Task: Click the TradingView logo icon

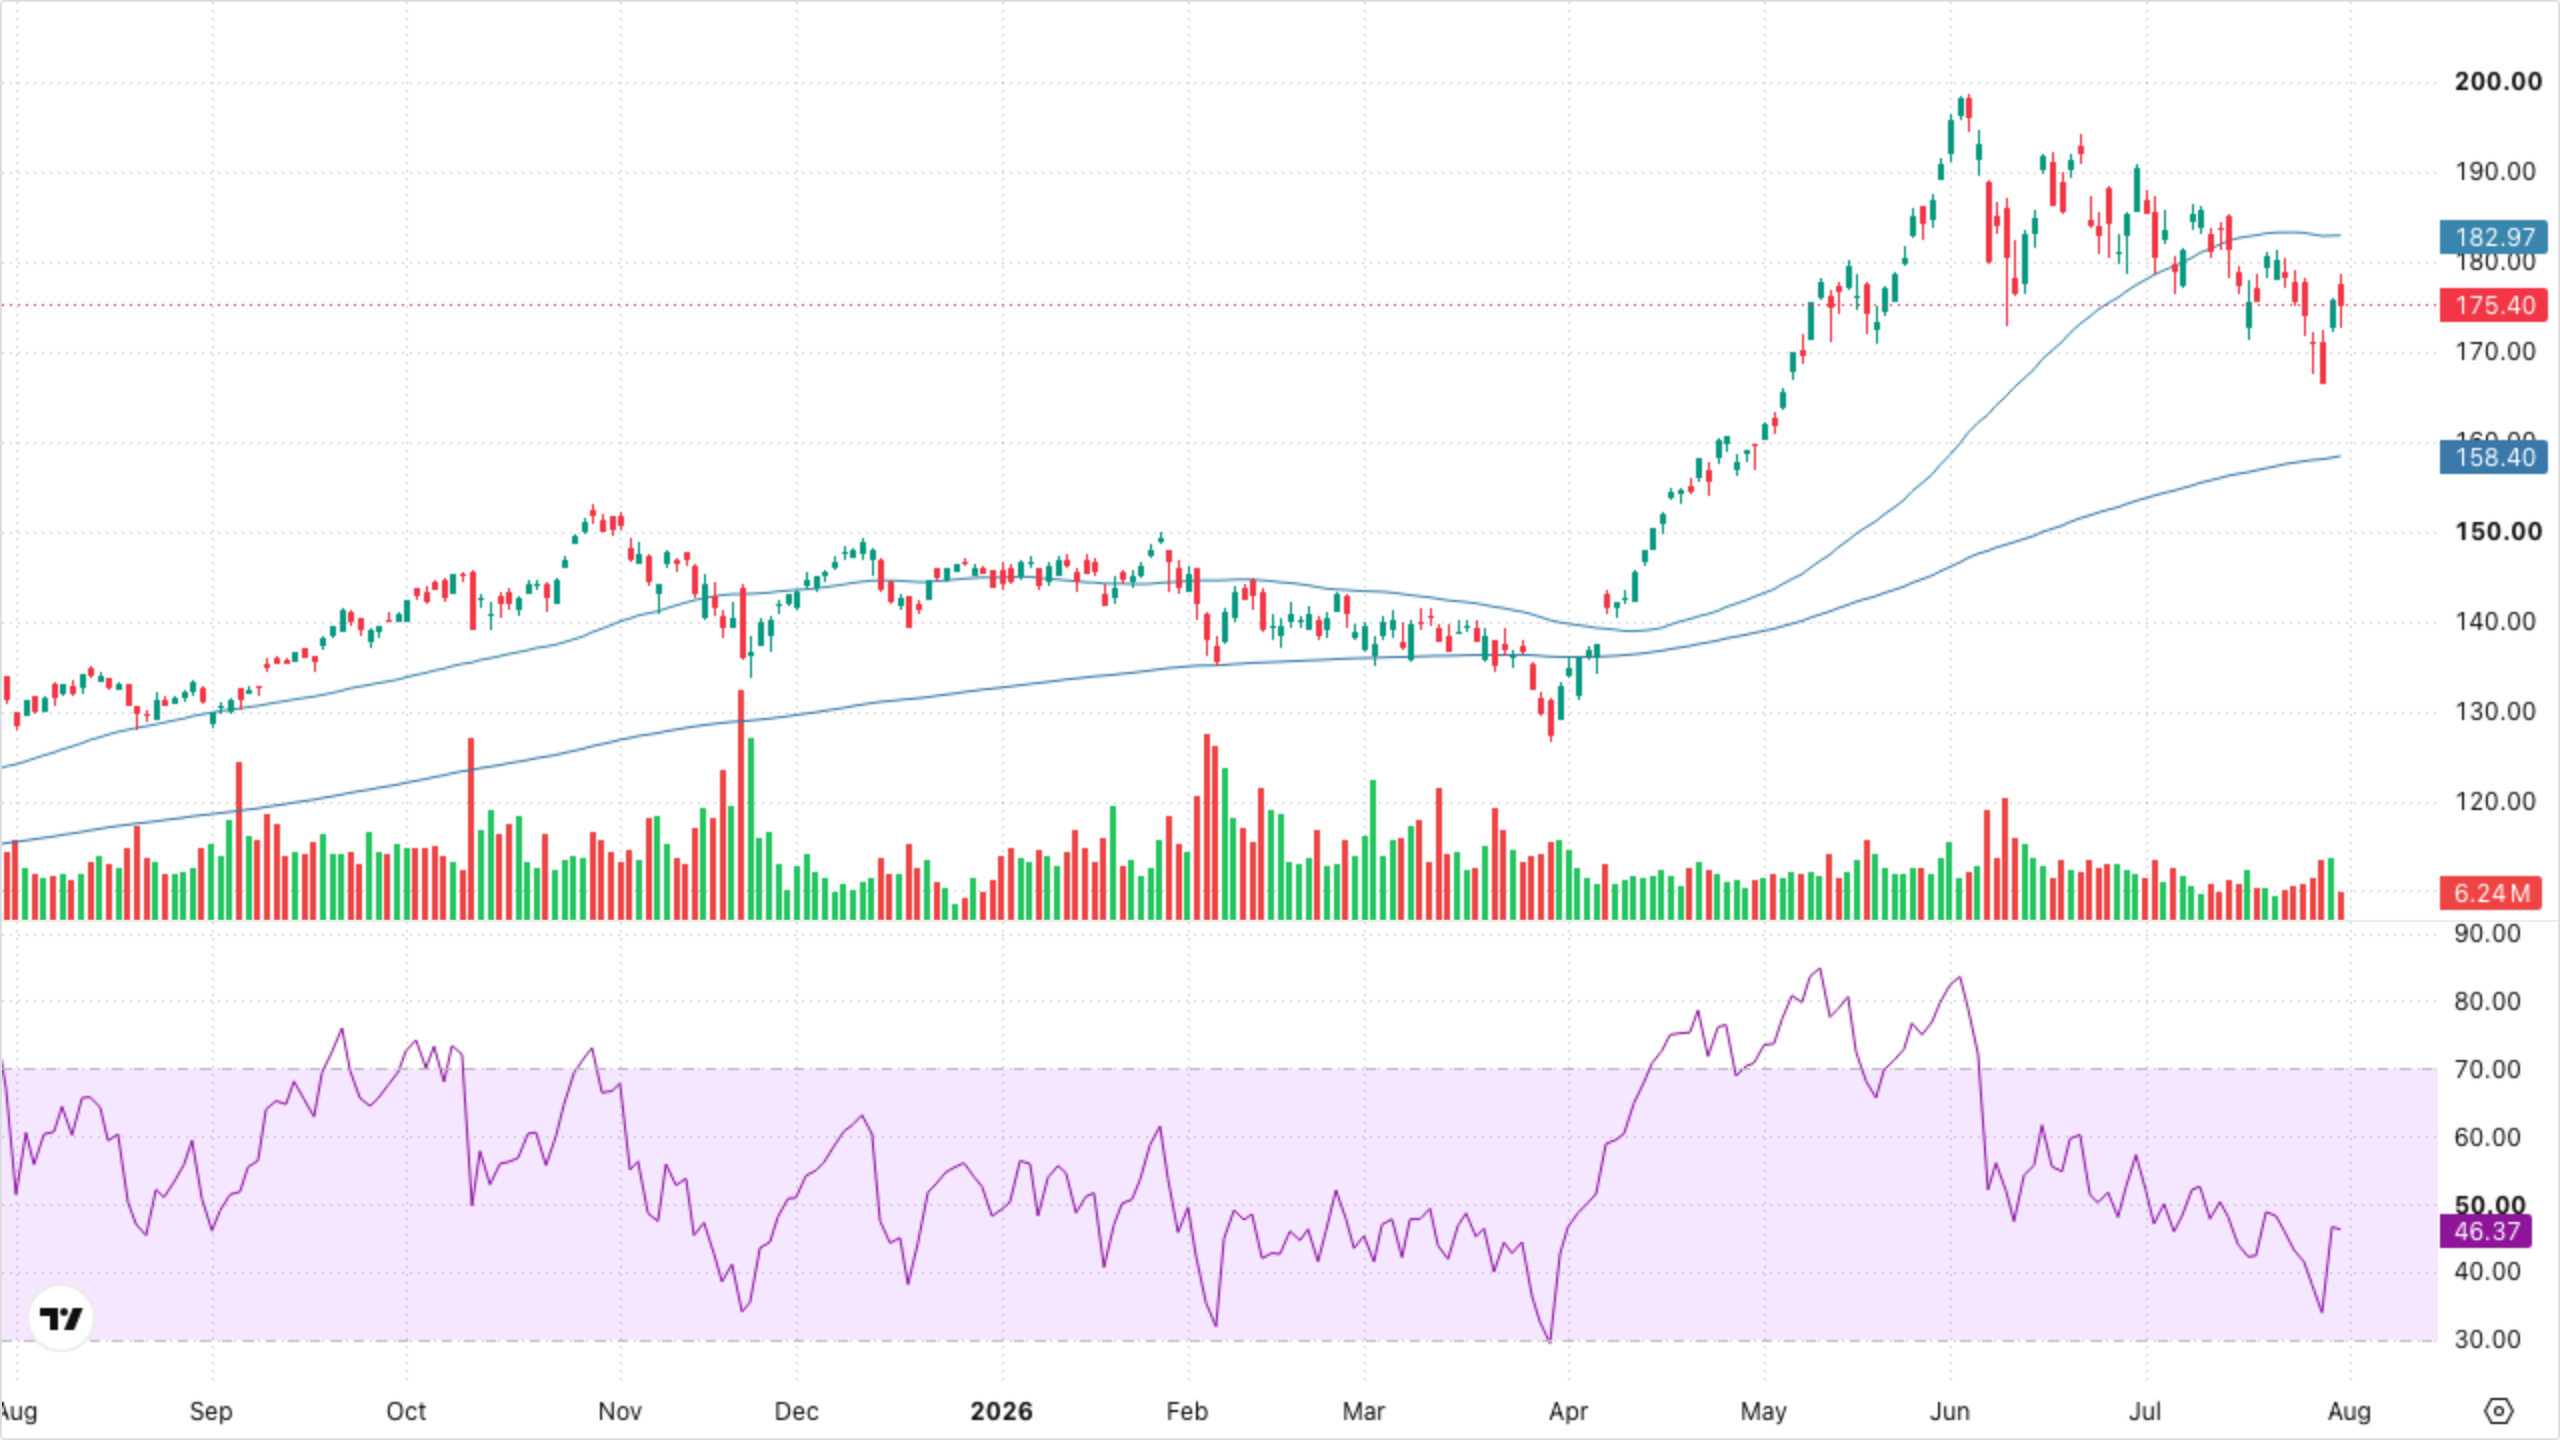Action: click(x=61, y=1318)
